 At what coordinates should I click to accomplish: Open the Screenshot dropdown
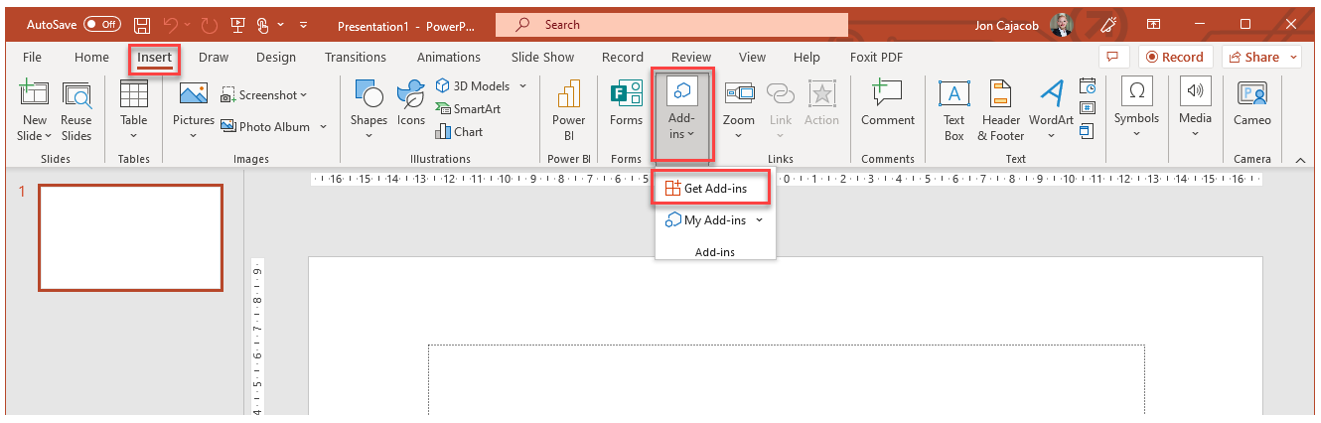(264, 95)
